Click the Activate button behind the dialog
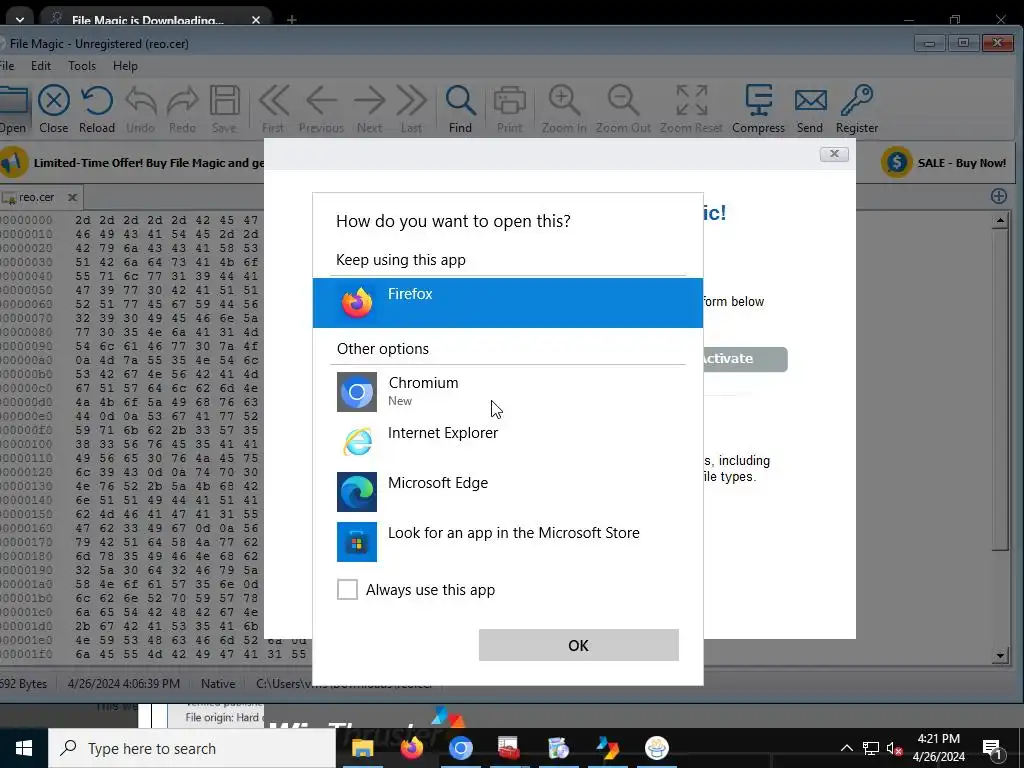This screenshot has width=1024, height=768. (x=744, y=359)
